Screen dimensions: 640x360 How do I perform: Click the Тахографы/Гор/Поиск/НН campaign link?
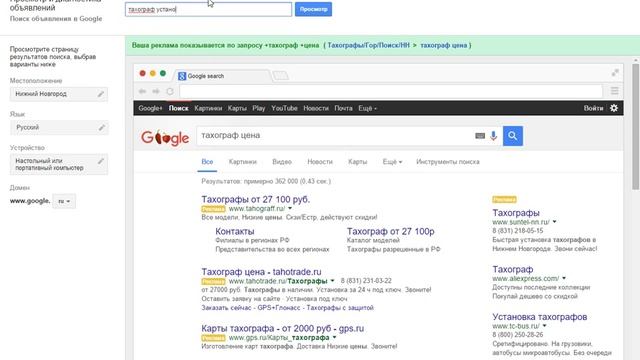click(x=368, y=45)
